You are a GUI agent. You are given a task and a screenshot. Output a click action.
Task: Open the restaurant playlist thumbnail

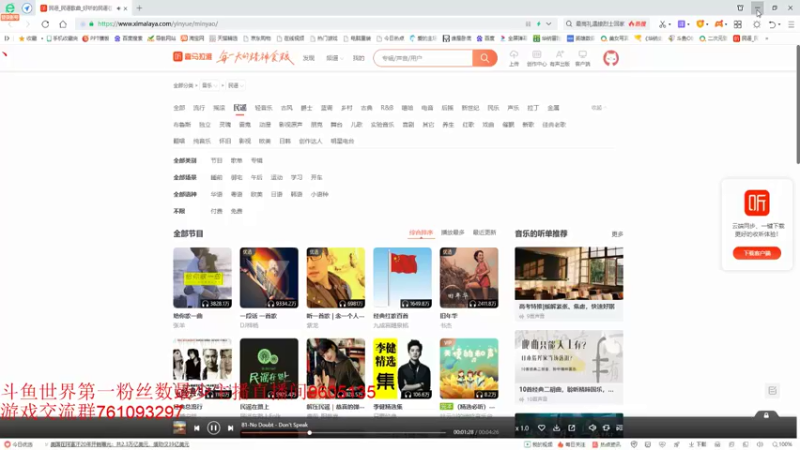coord(568,273)
